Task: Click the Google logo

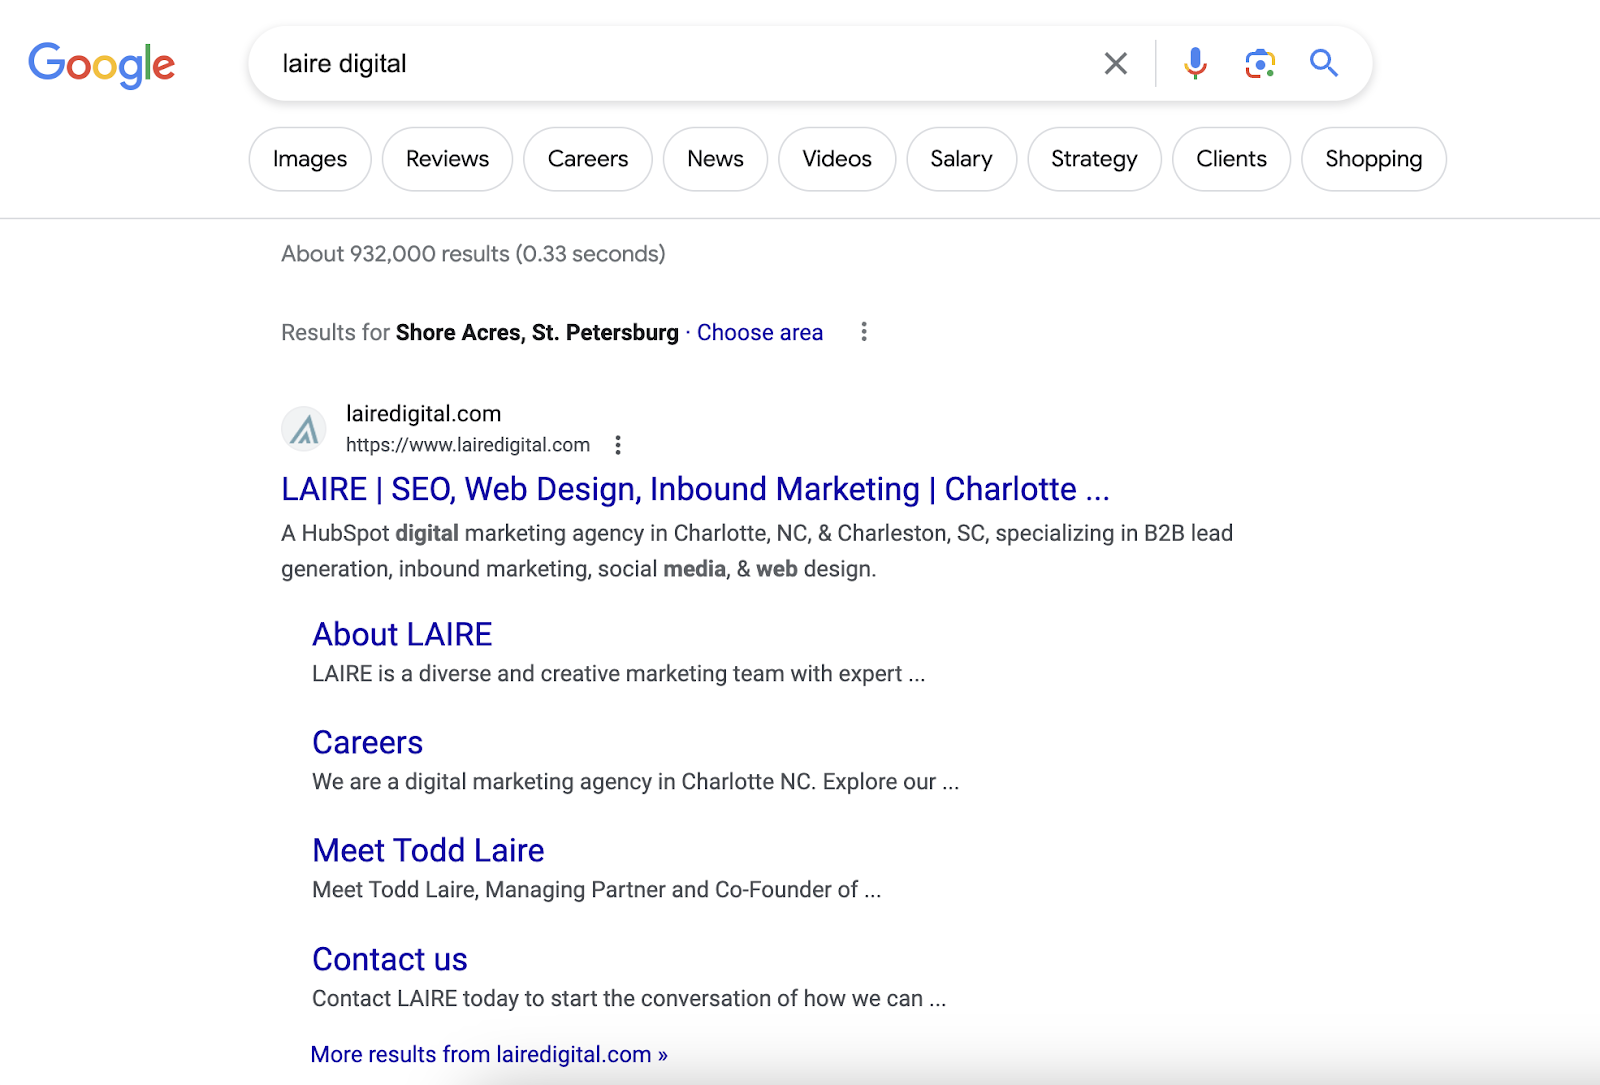Action: click(x=101, y=64)
